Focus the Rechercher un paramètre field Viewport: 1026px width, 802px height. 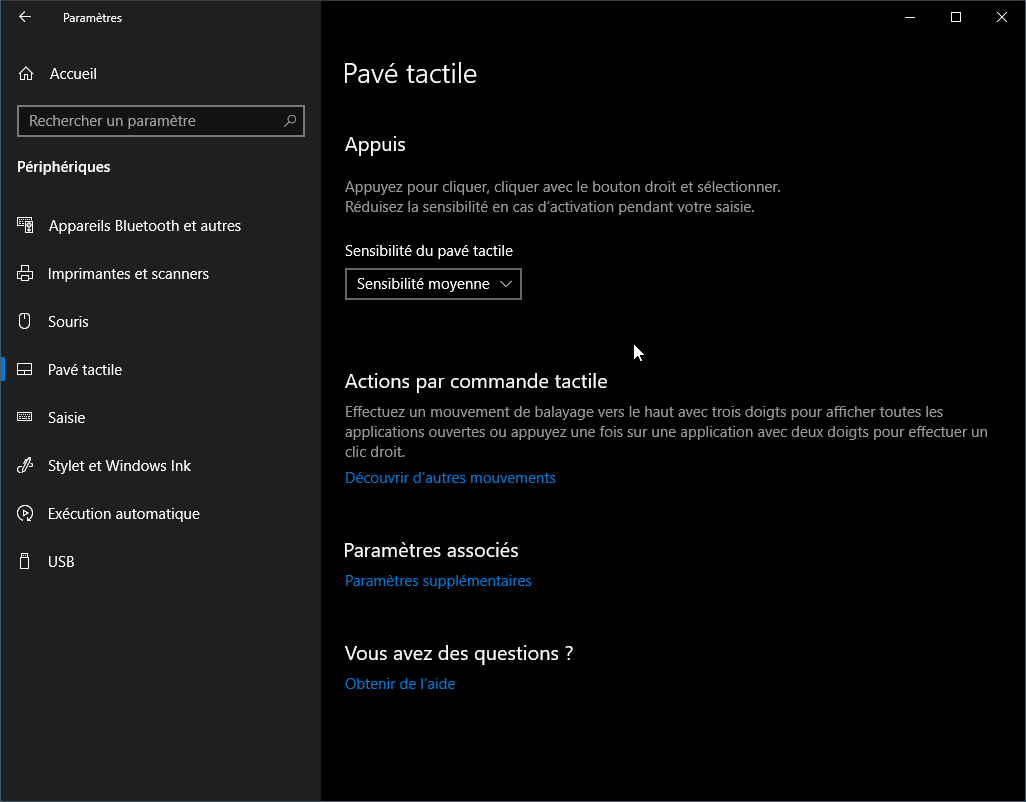coord(150,121)
